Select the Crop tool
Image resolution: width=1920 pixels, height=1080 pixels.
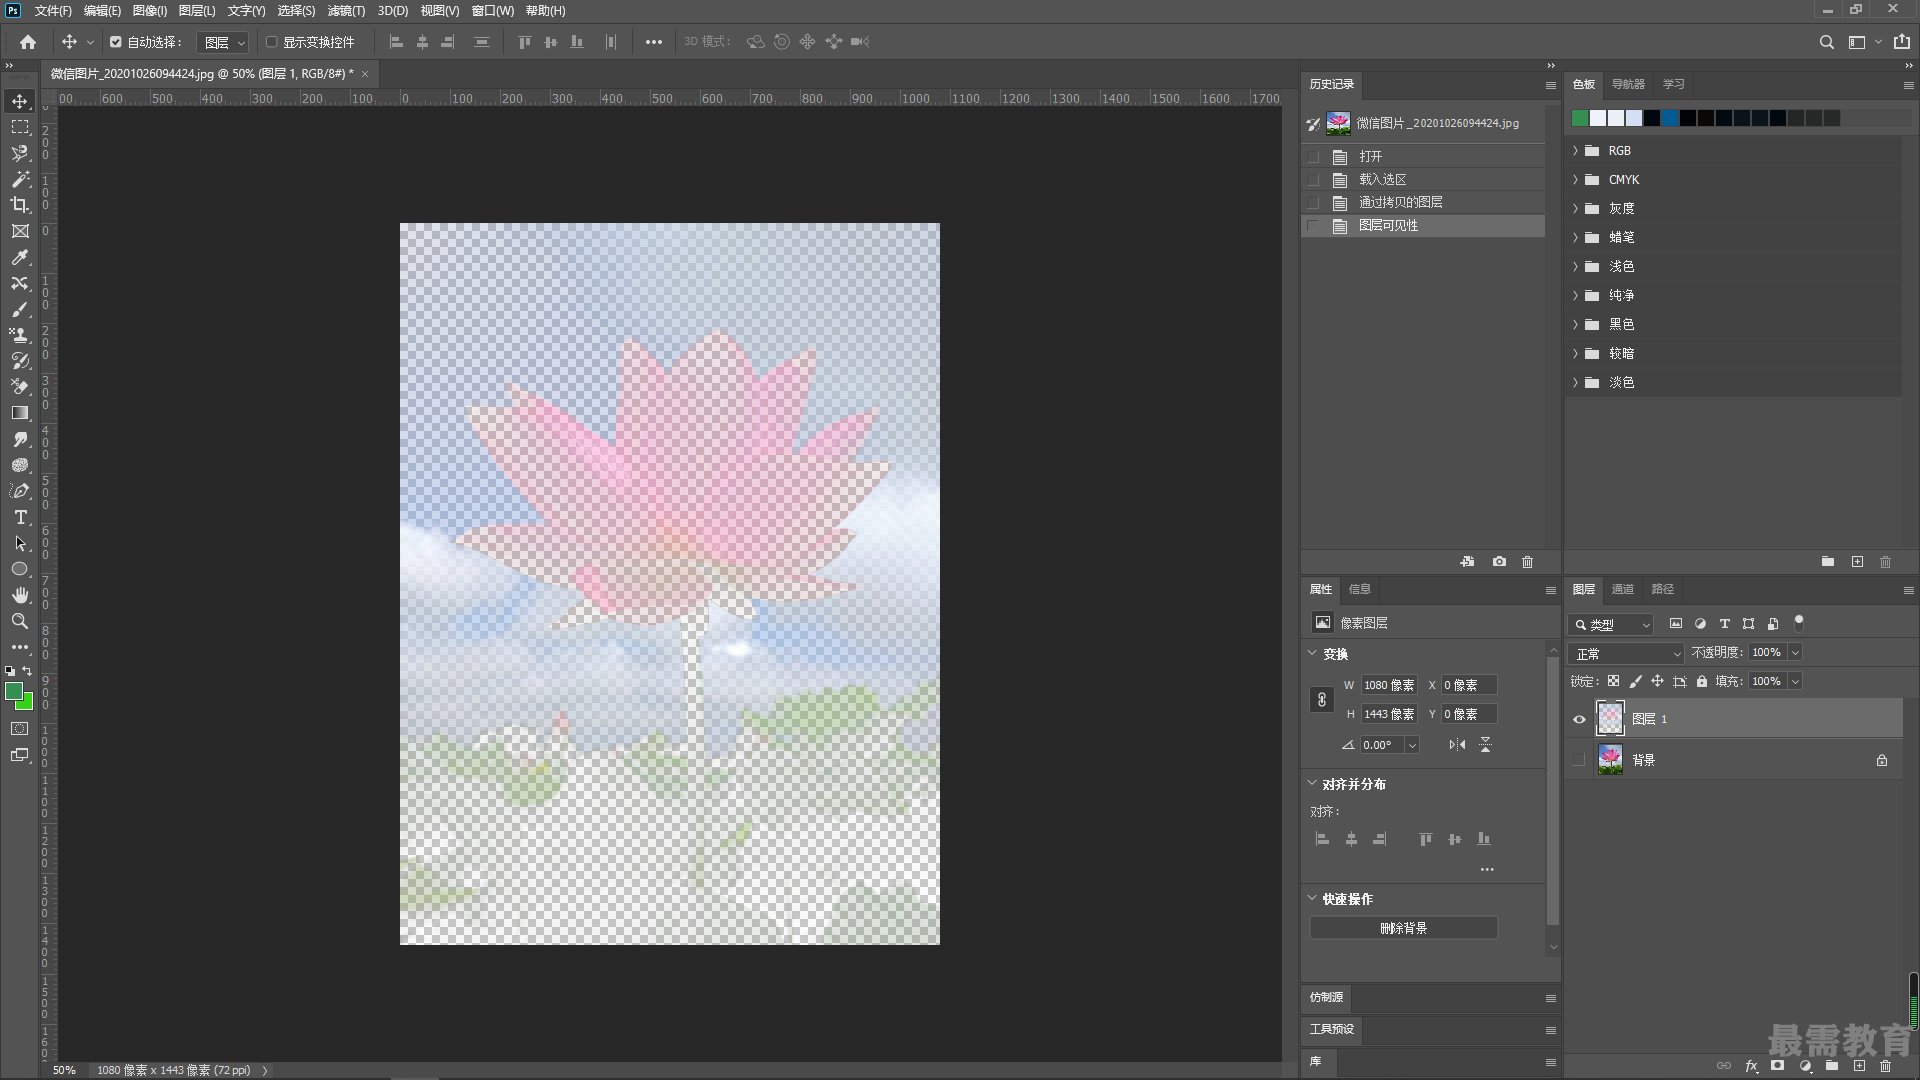coord(20,205)
